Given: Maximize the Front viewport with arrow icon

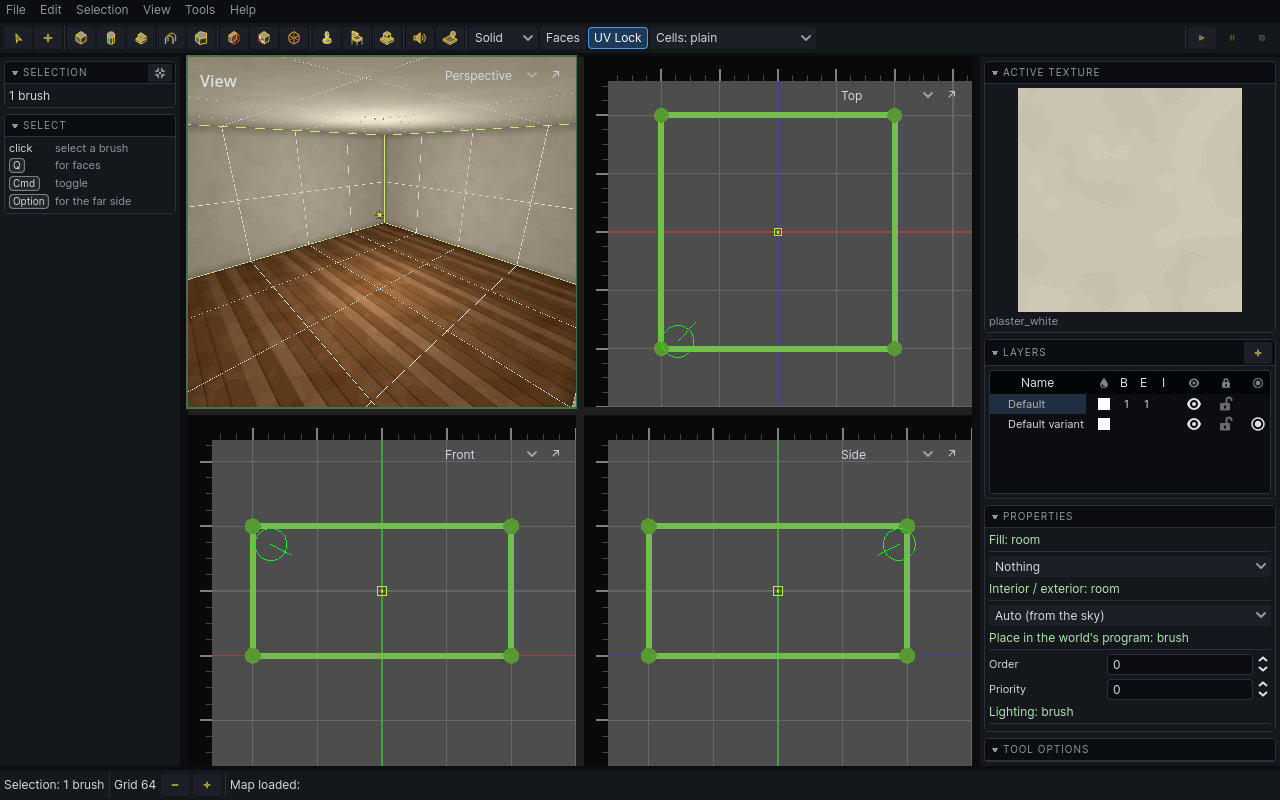Looking at the screenshot, I should 556,454.
